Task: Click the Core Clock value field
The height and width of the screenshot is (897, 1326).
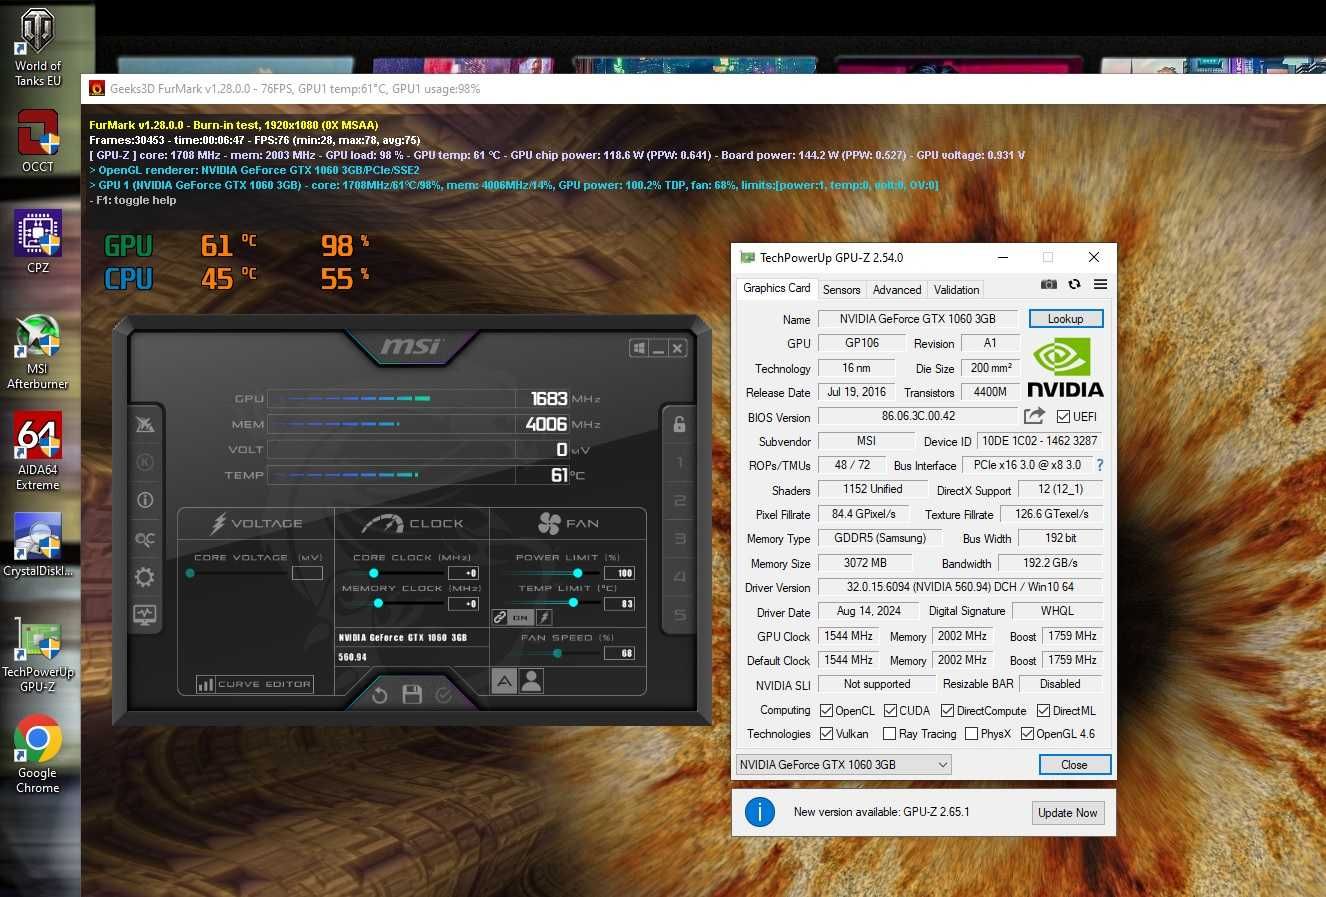Action: (x=463, y=573)
